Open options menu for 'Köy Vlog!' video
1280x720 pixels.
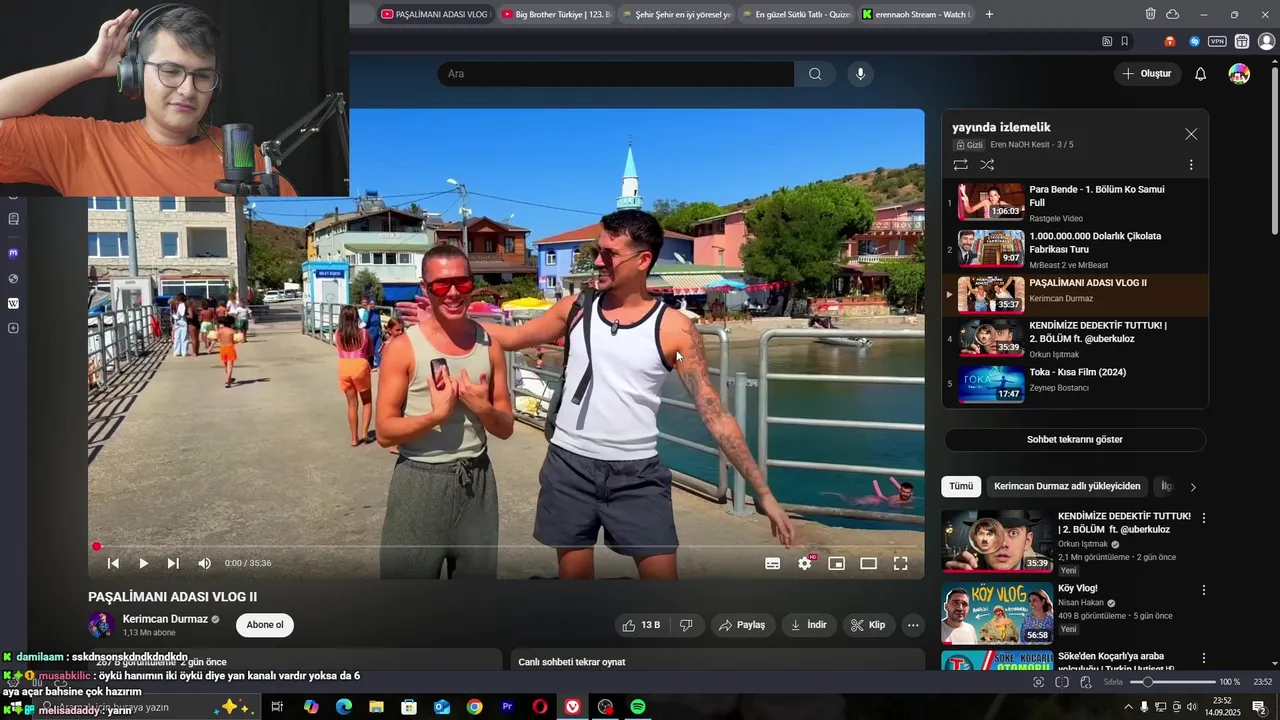pyautogui.click(x=1204, y=591)
